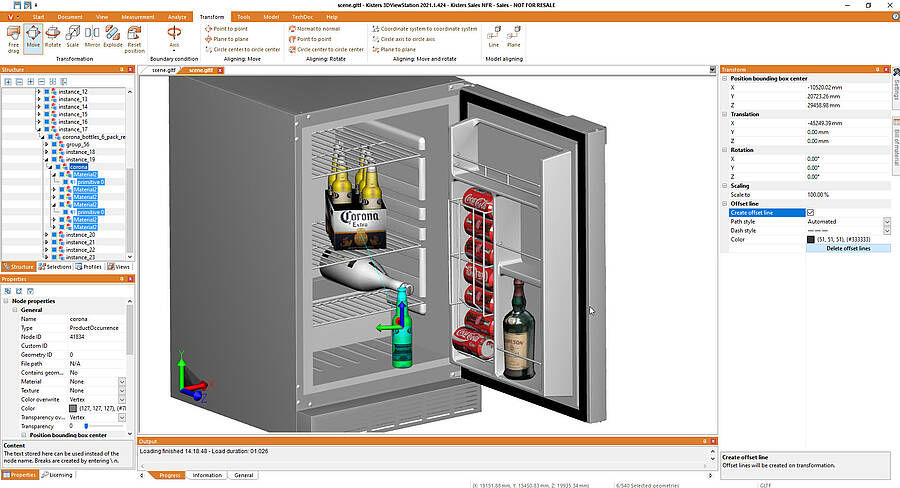Select the Free drag tool
900x488 pixels.
point(13,39)
